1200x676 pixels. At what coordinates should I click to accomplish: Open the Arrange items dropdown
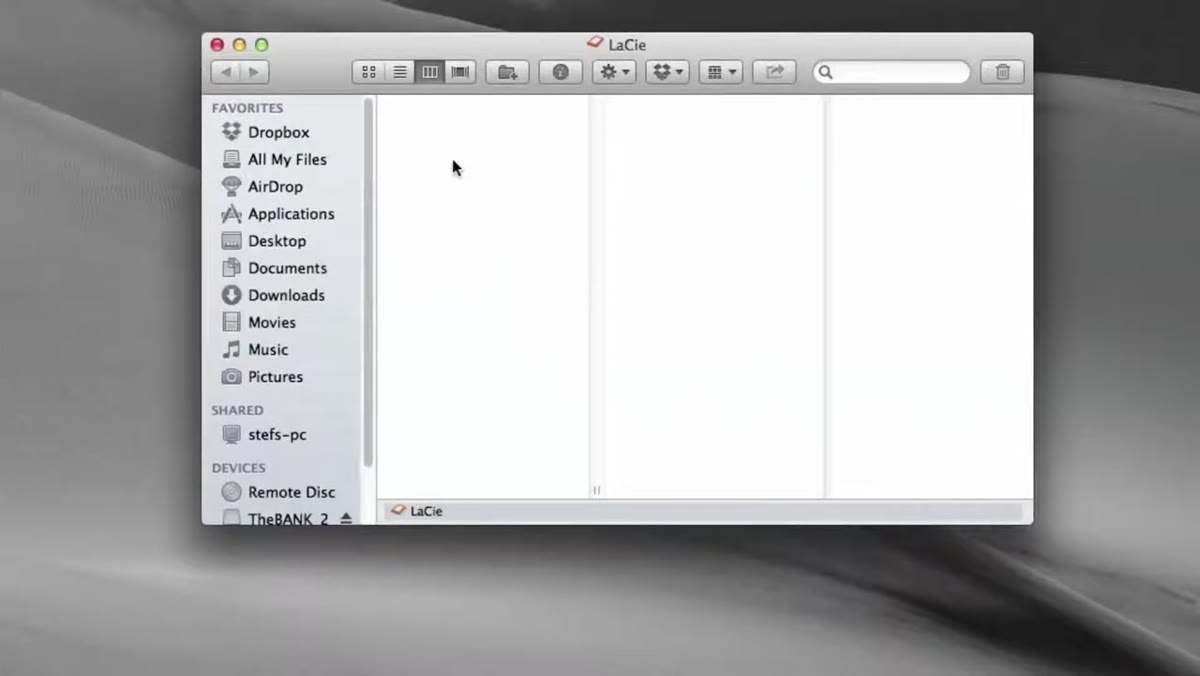[720, 72]
